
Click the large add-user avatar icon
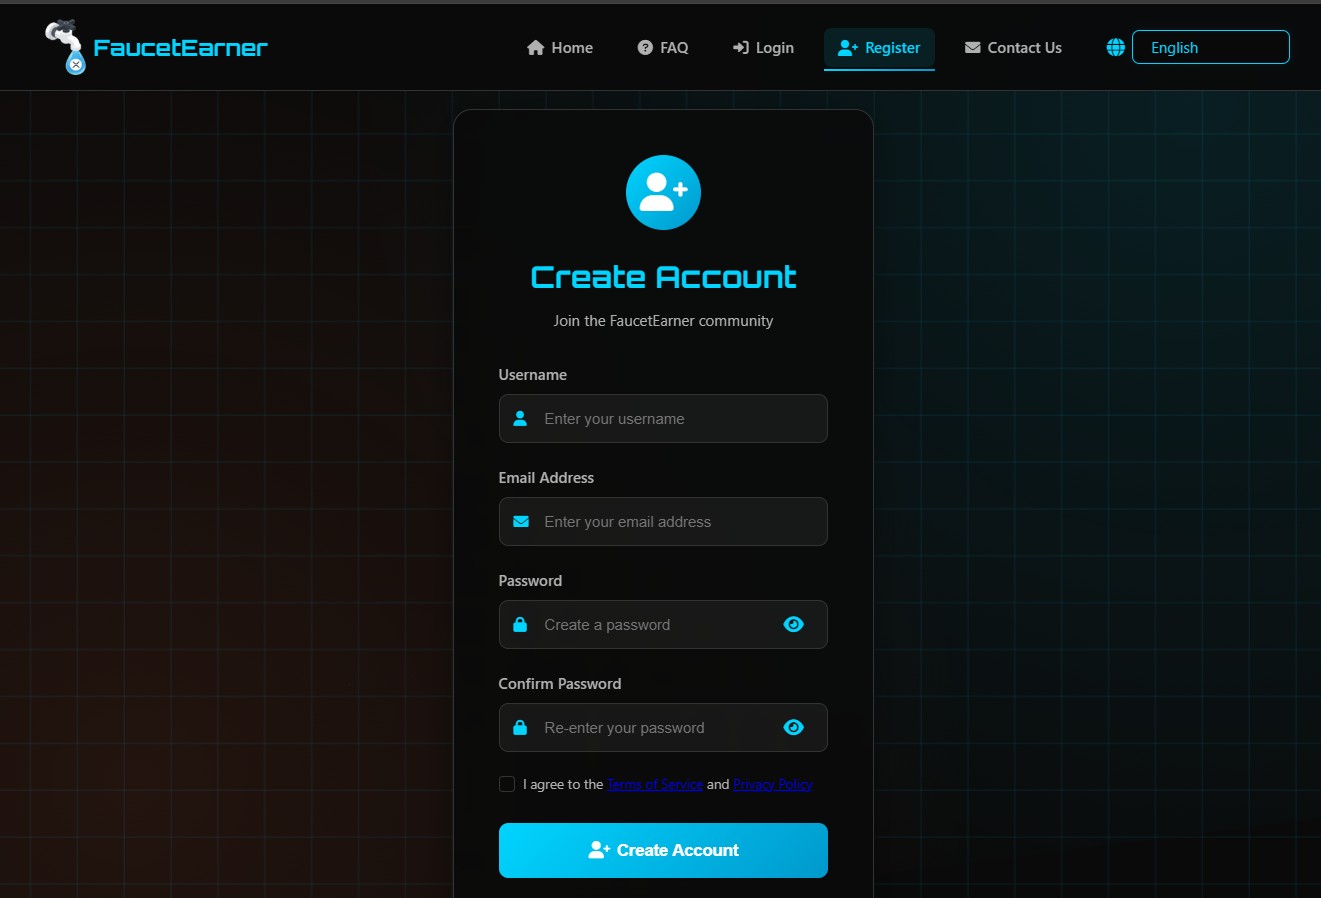click(x=663, y=192)
